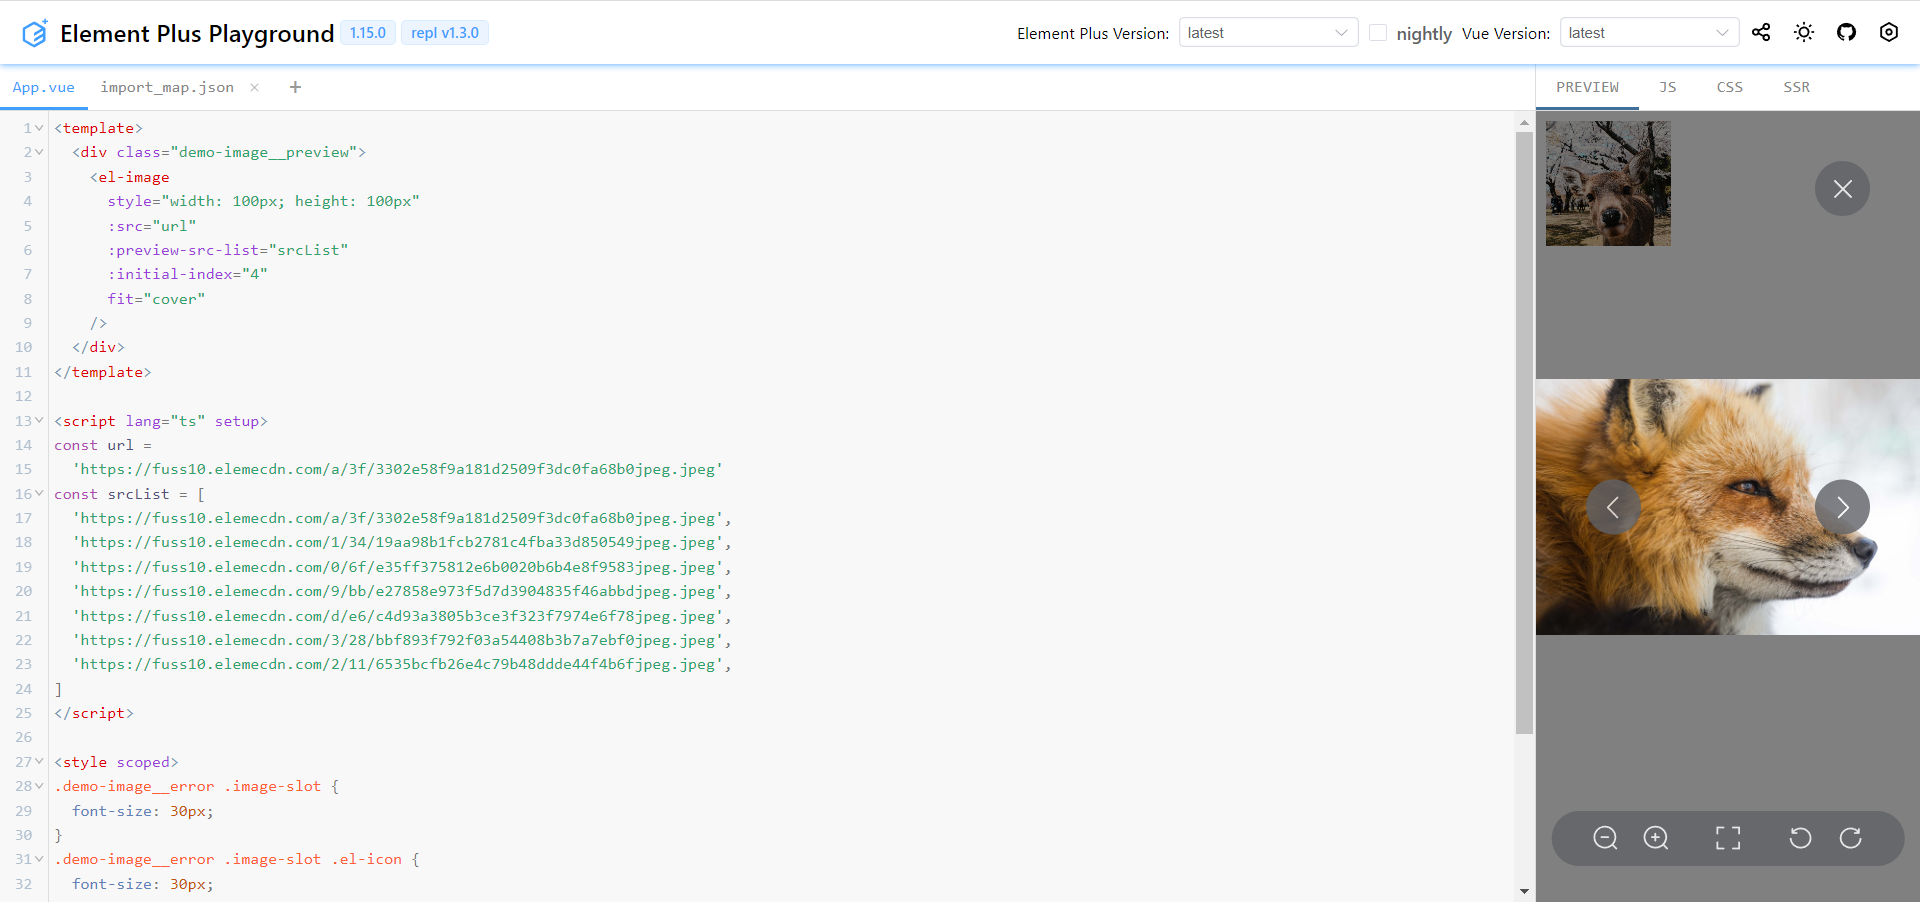Add a new file with the plus button
The image size is (1920, 902).
coord(295,87)
